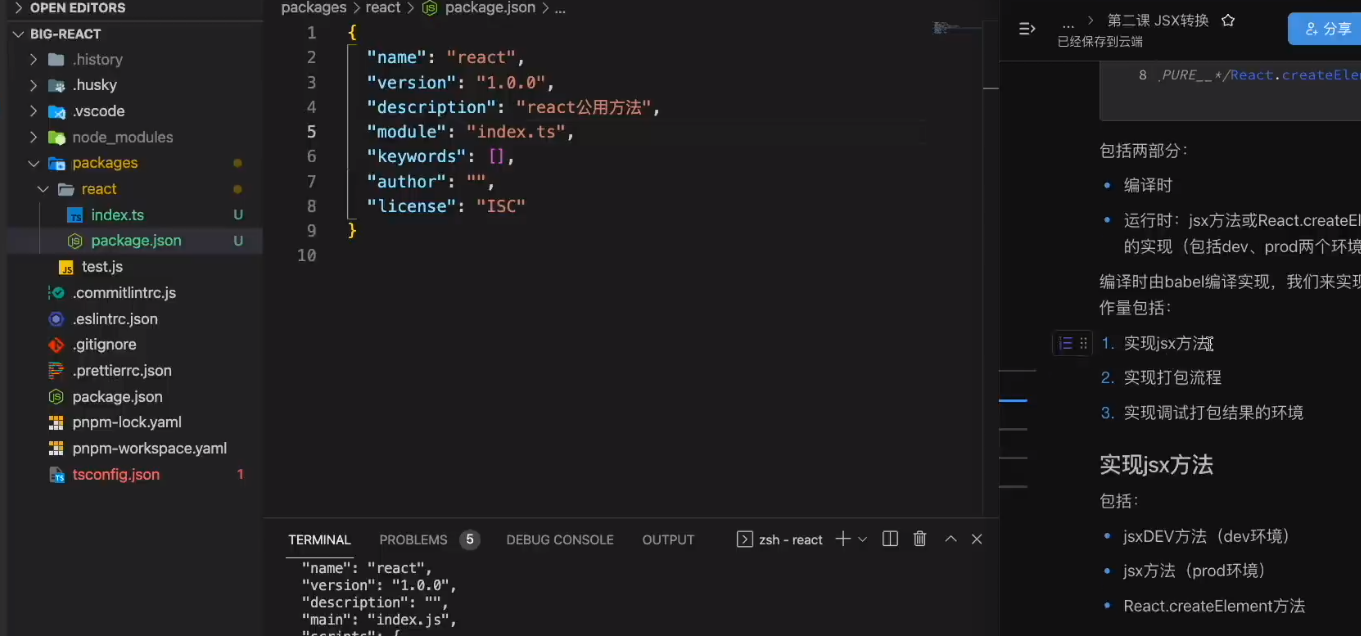Click the .prettierrc.json Prettier icon

[57, 371]
